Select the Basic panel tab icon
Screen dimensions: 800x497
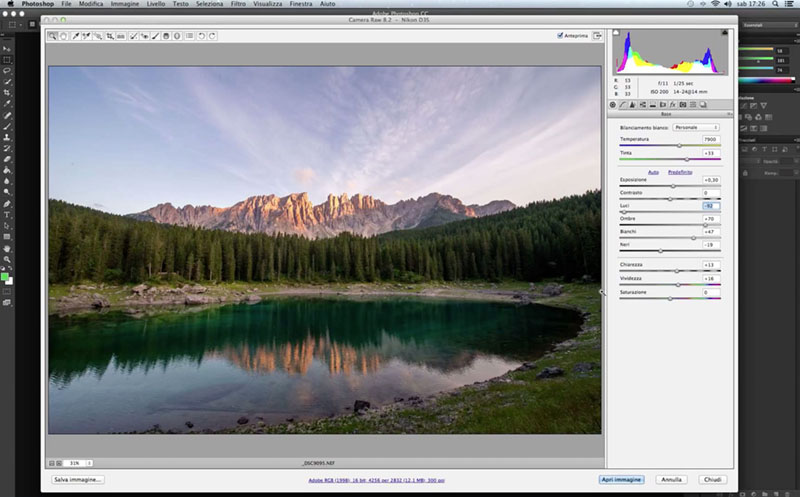(613, 105)
